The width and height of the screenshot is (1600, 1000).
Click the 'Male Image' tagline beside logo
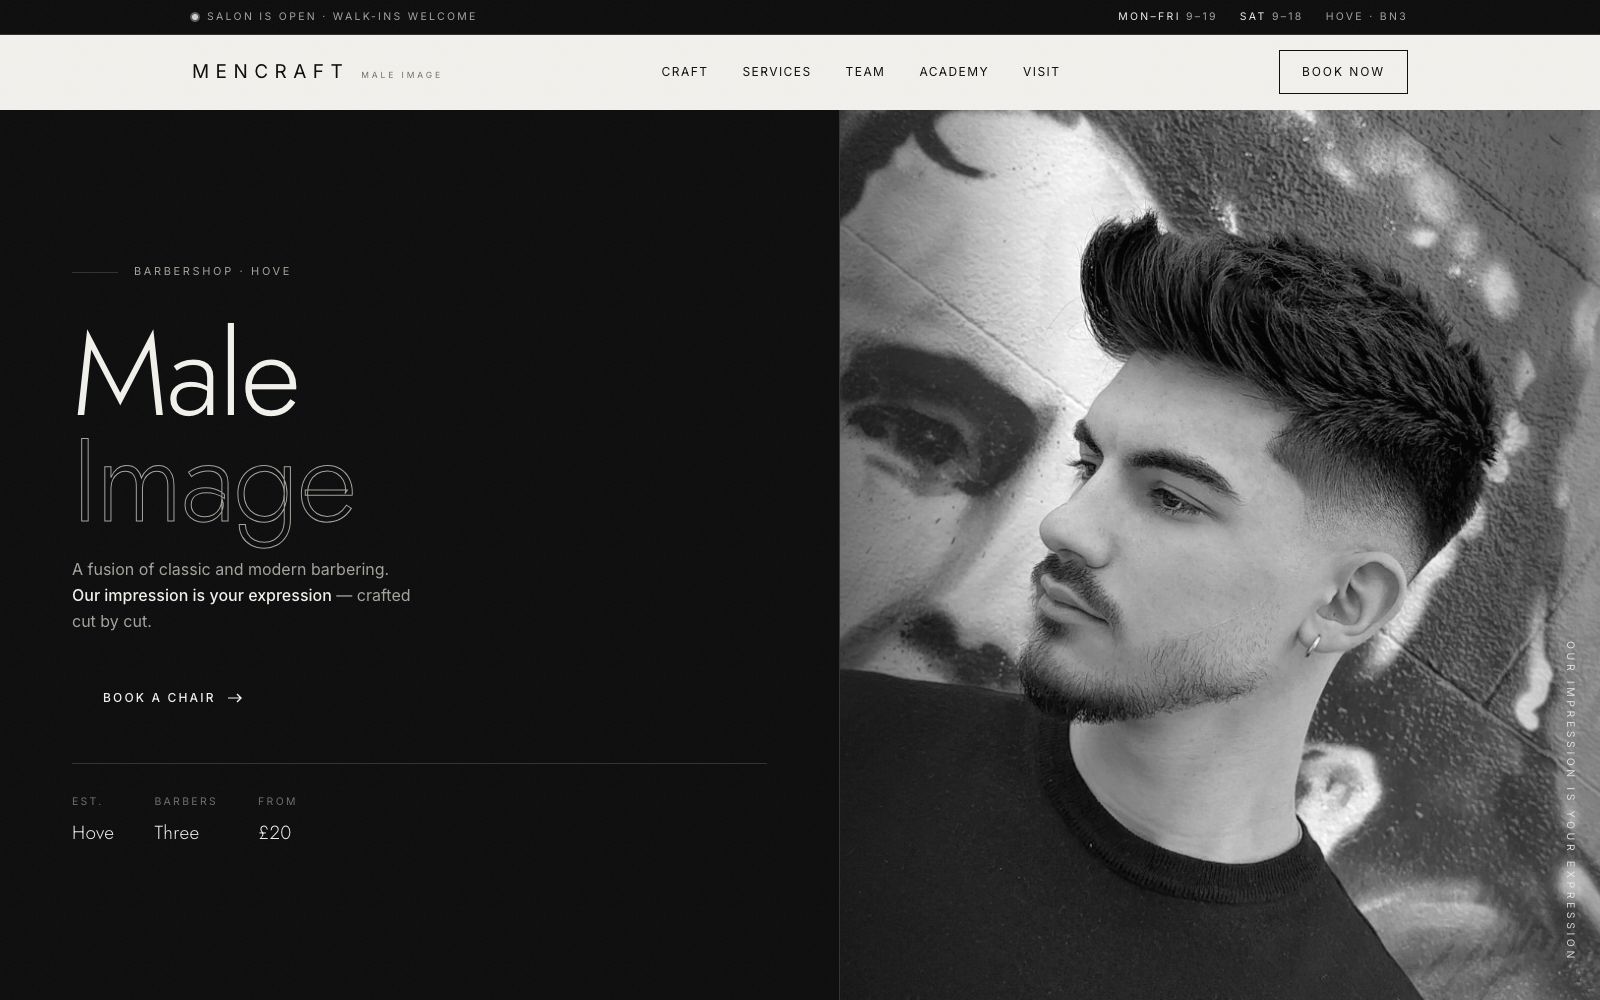[401, 75]
